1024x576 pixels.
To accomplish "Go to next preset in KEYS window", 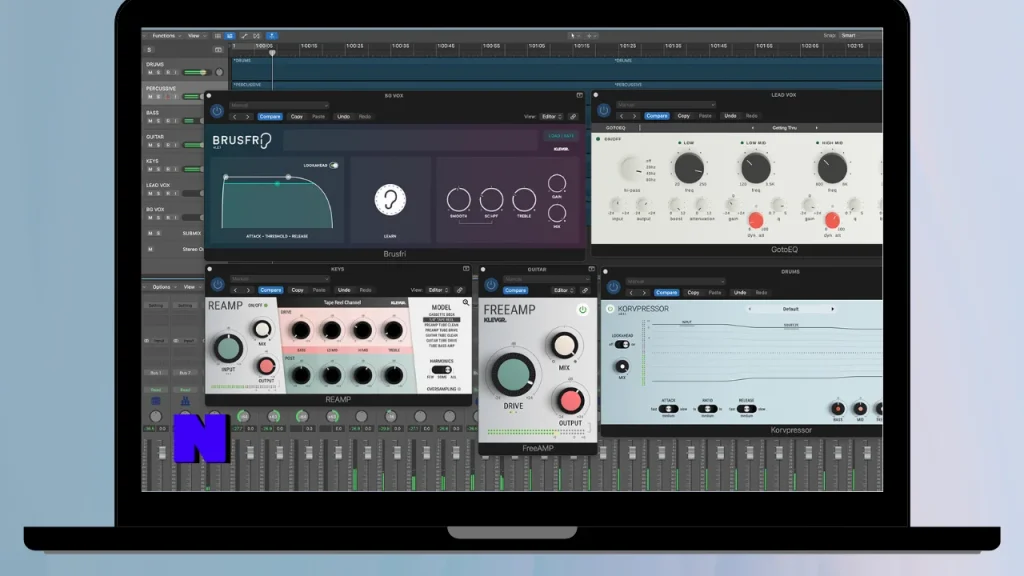I will [248, 290].
